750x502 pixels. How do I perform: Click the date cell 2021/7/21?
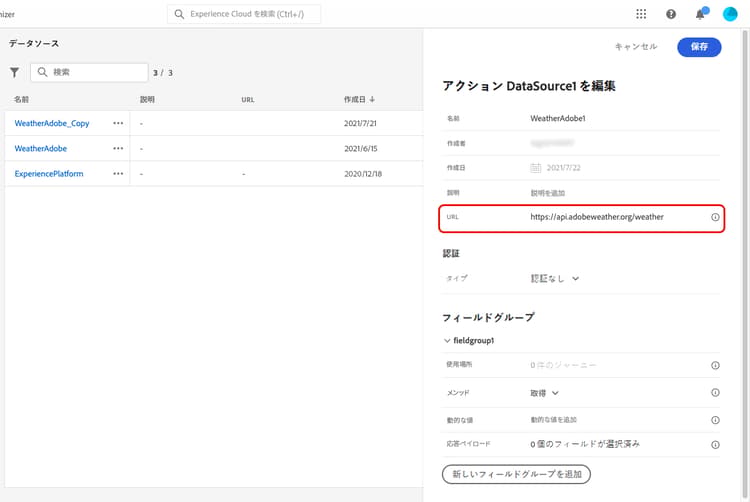point(360,123)
